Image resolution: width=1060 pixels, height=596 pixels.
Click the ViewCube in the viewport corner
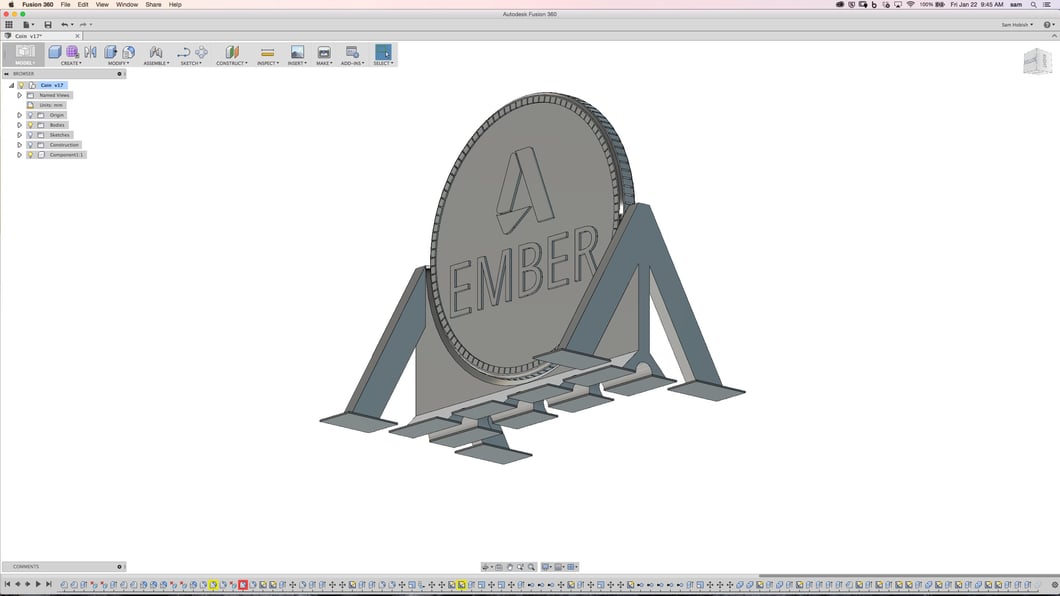coord(1036,62)
